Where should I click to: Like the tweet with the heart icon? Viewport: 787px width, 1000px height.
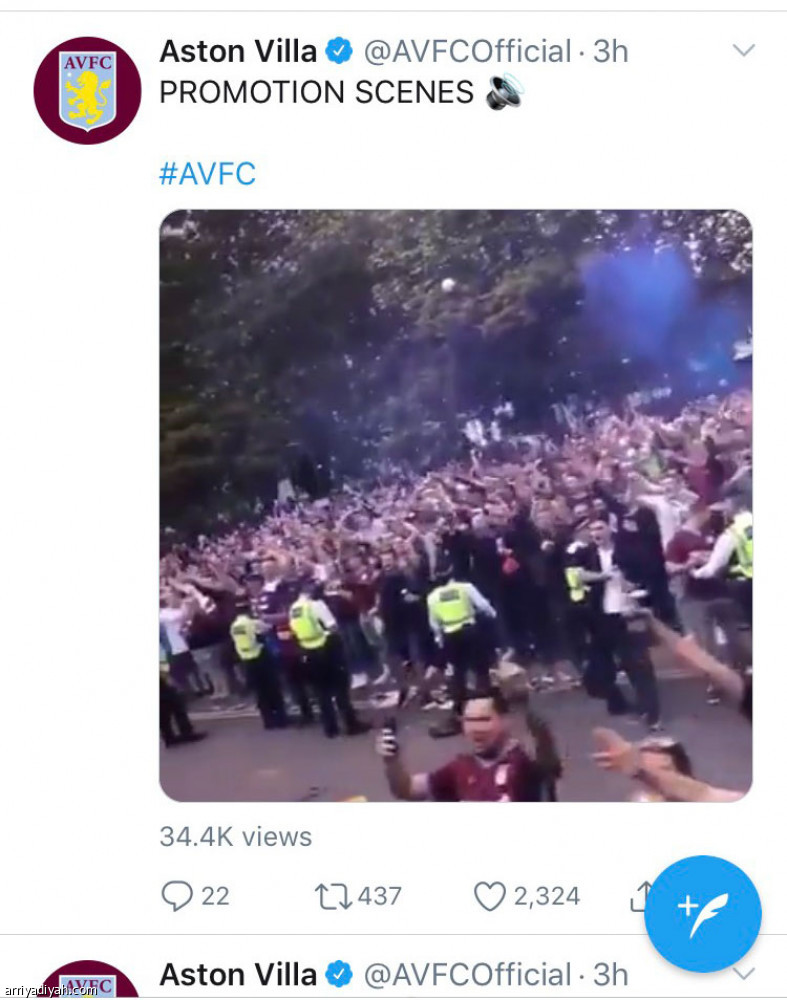pyautogui.click(x=489, y=896)
